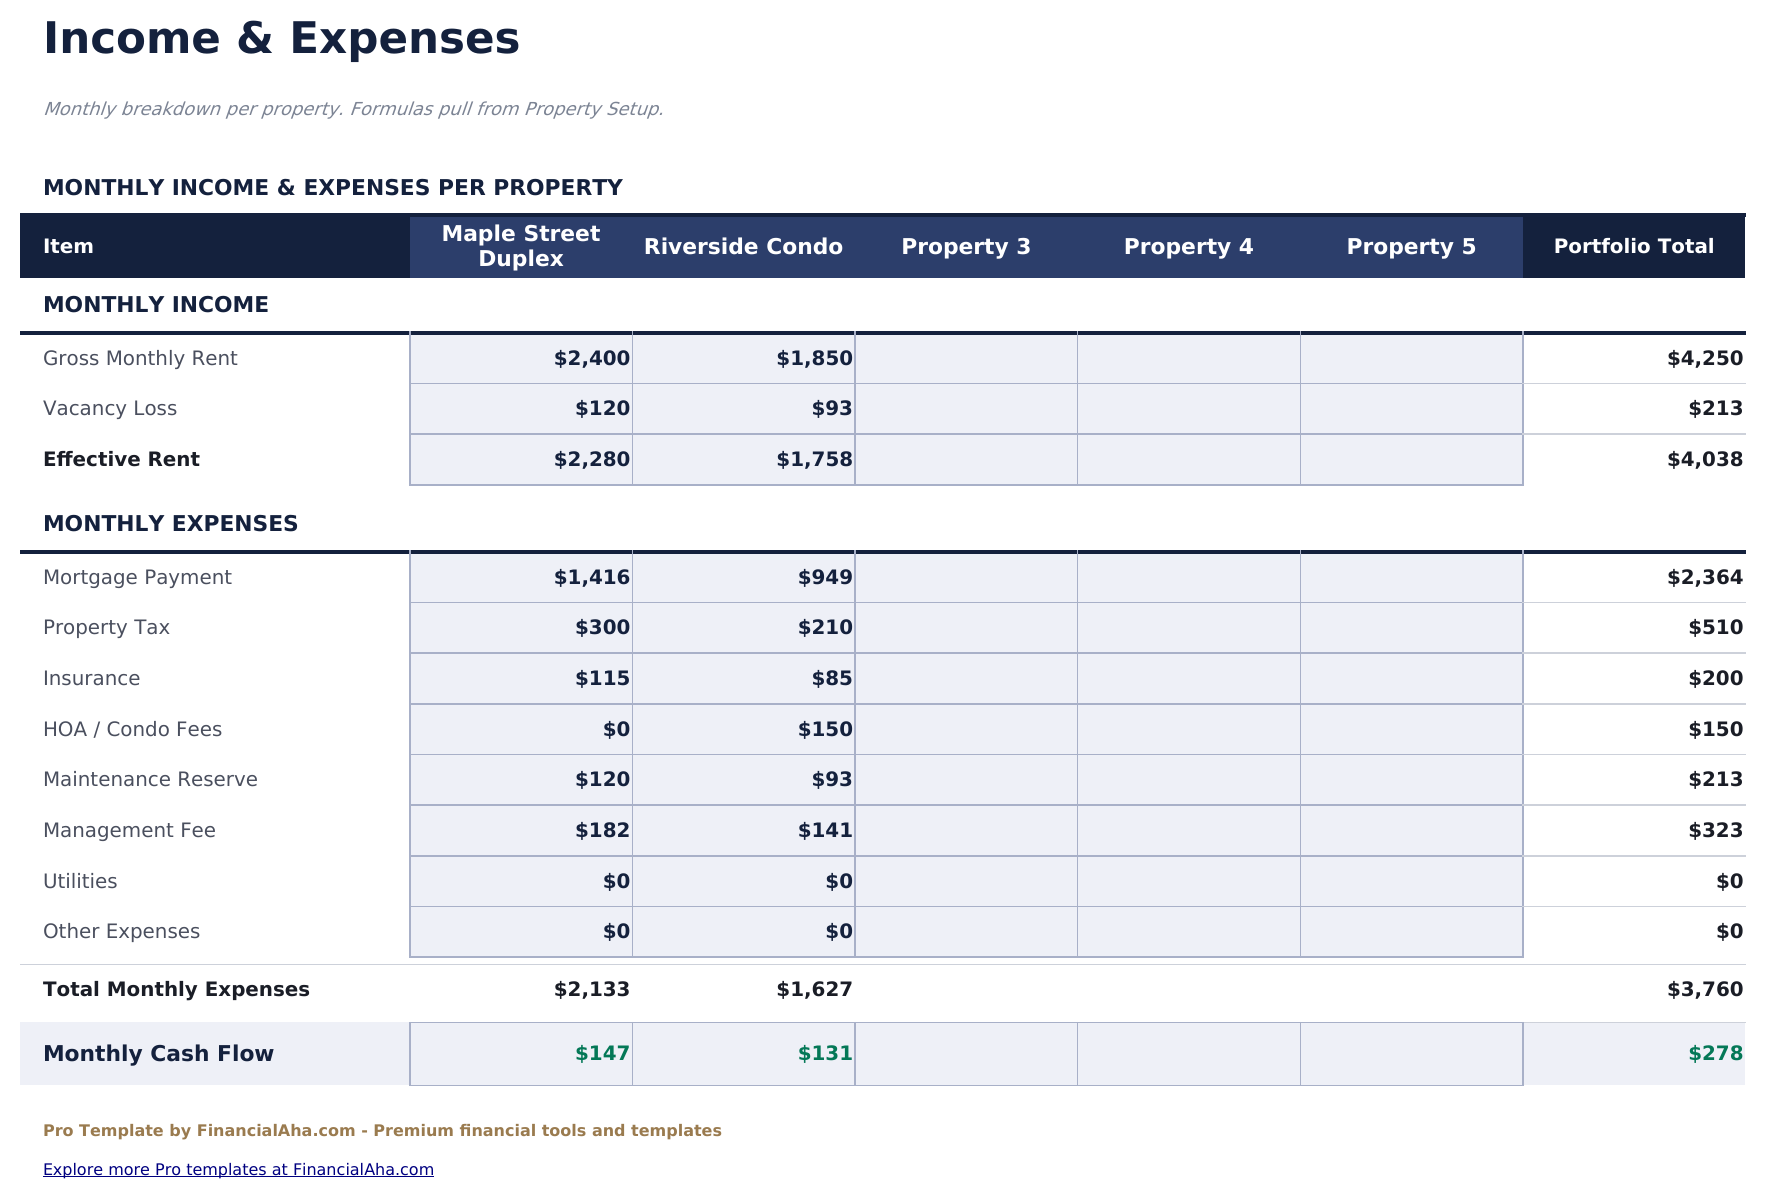
Task: Open the Explore more Pro templates link
Action: pos(238,1168)
